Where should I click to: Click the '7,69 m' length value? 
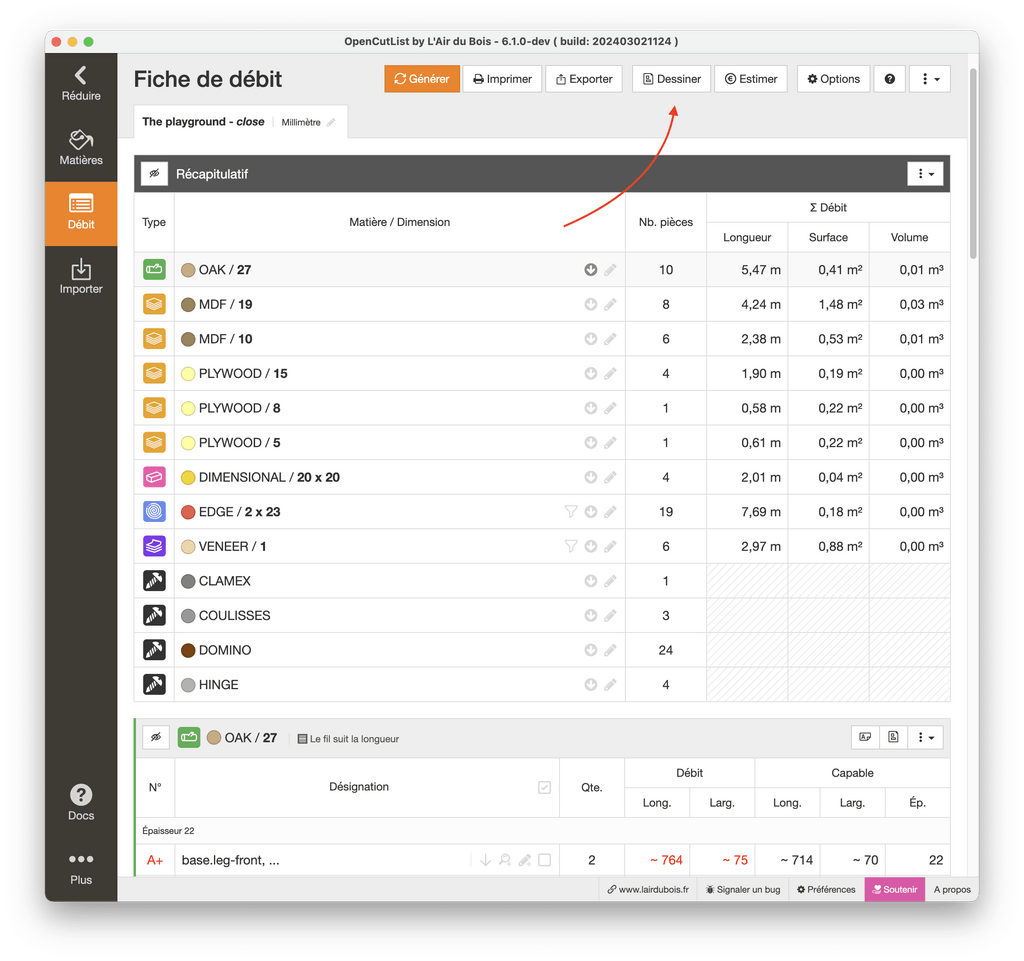761,512
